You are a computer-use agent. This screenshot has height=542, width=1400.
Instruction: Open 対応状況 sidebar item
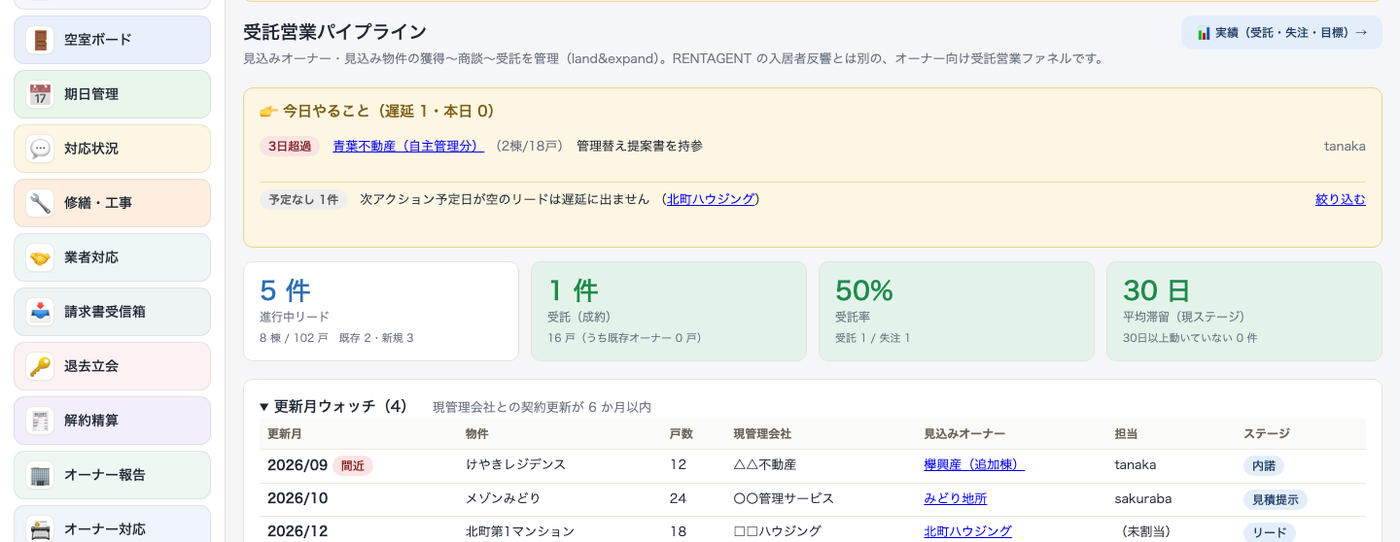112,149
